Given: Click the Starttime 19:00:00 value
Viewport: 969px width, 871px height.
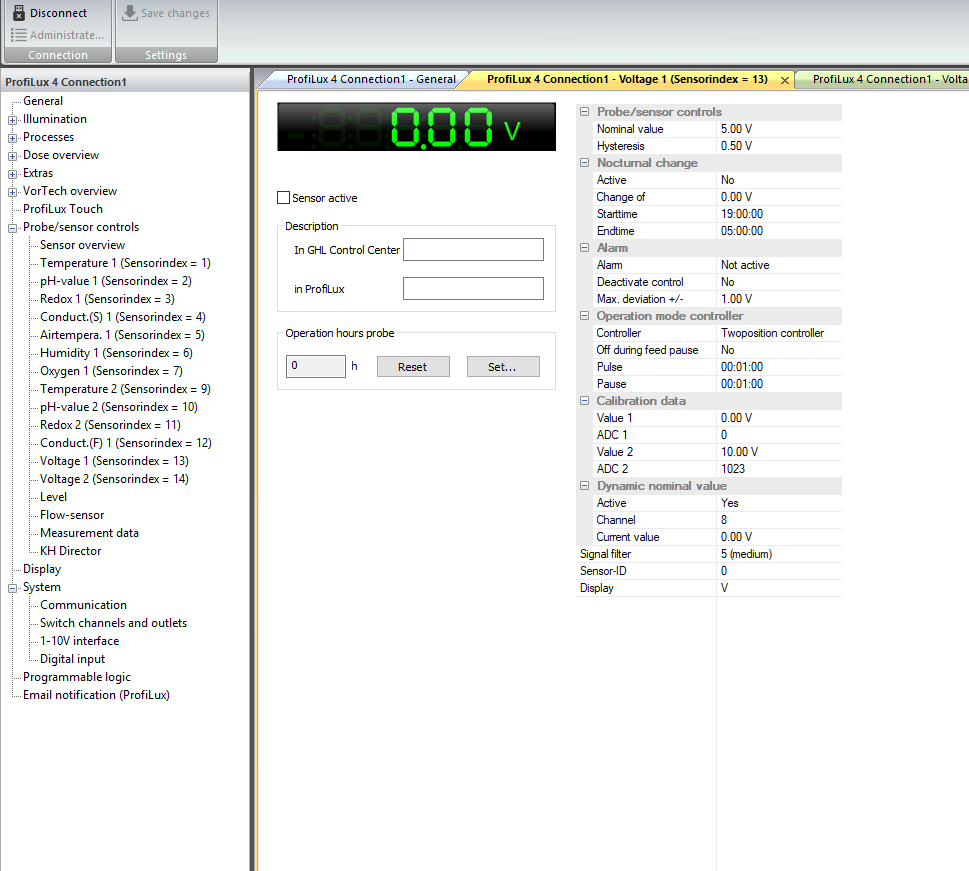Looking at the screenshot, I should [x=779, y=214].
